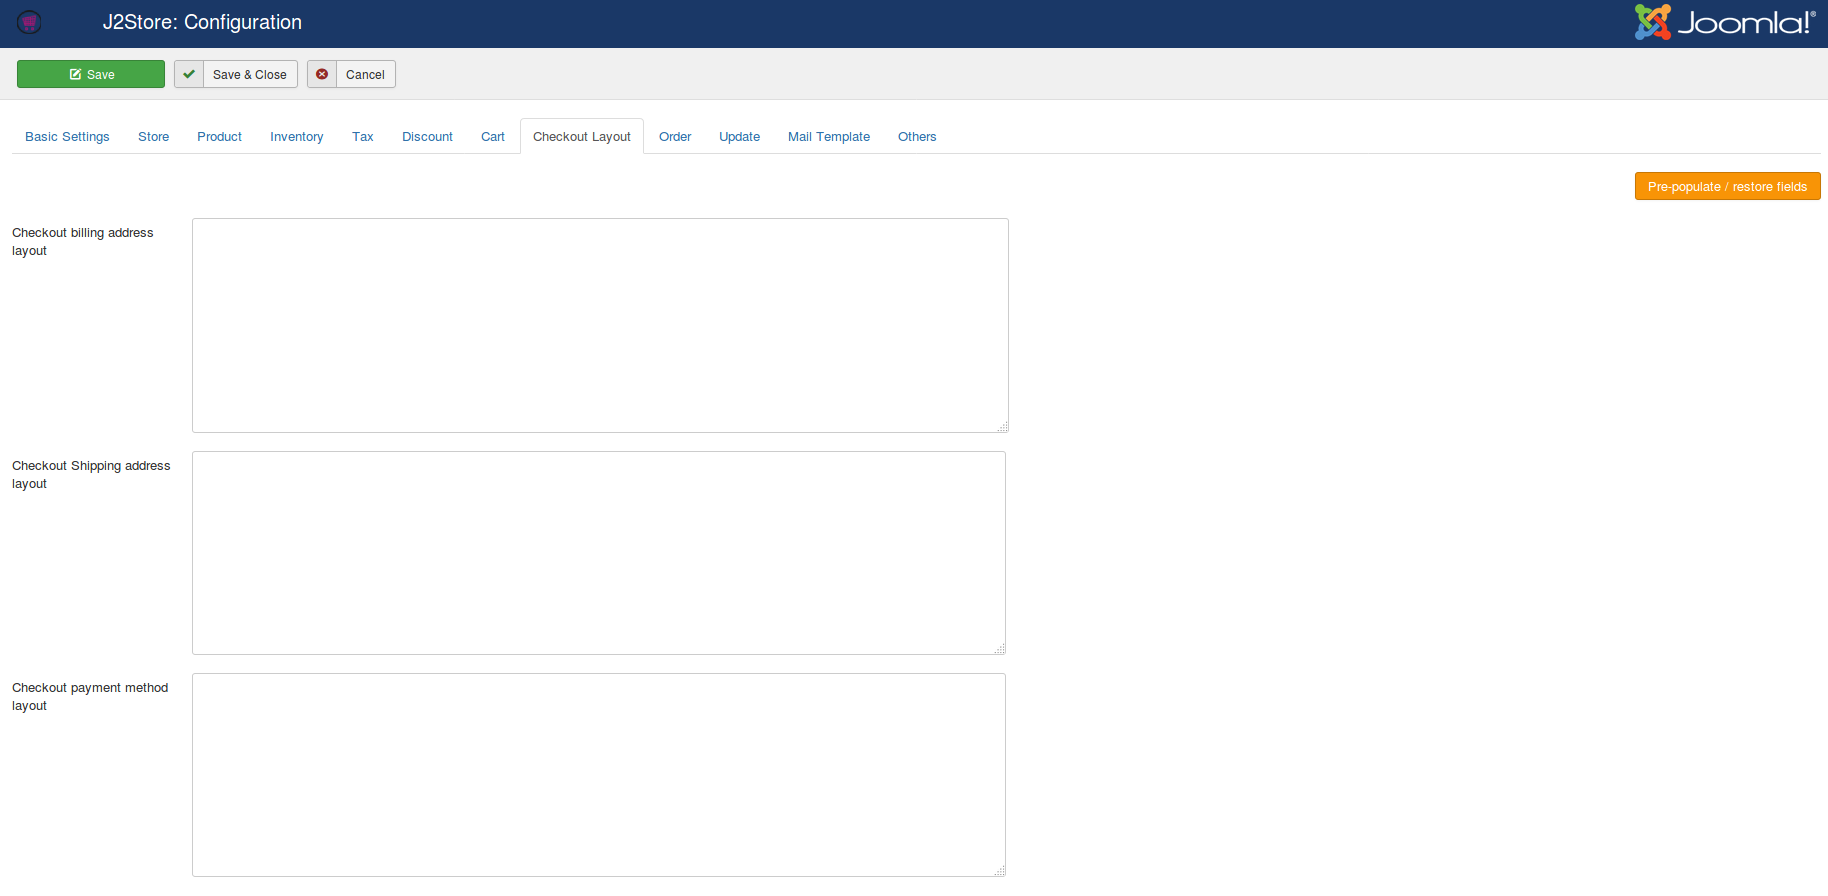
Task: Open the Basic Settings tab
Action: (x=67, y=137)
